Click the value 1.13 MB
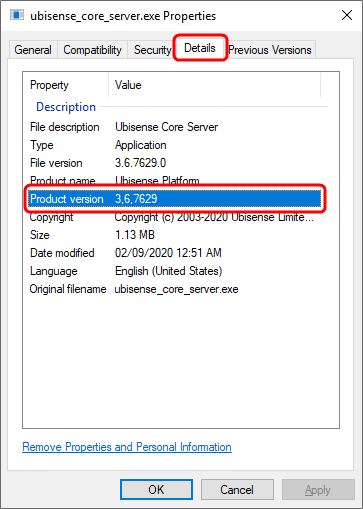Screen dimensions: 363x509 135,235
